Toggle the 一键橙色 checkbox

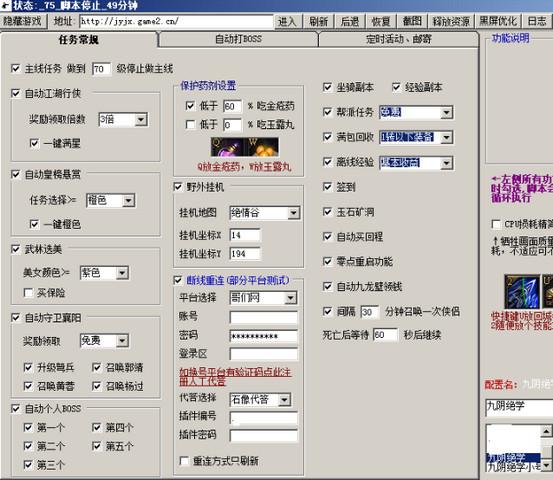[x=34, y=224]
